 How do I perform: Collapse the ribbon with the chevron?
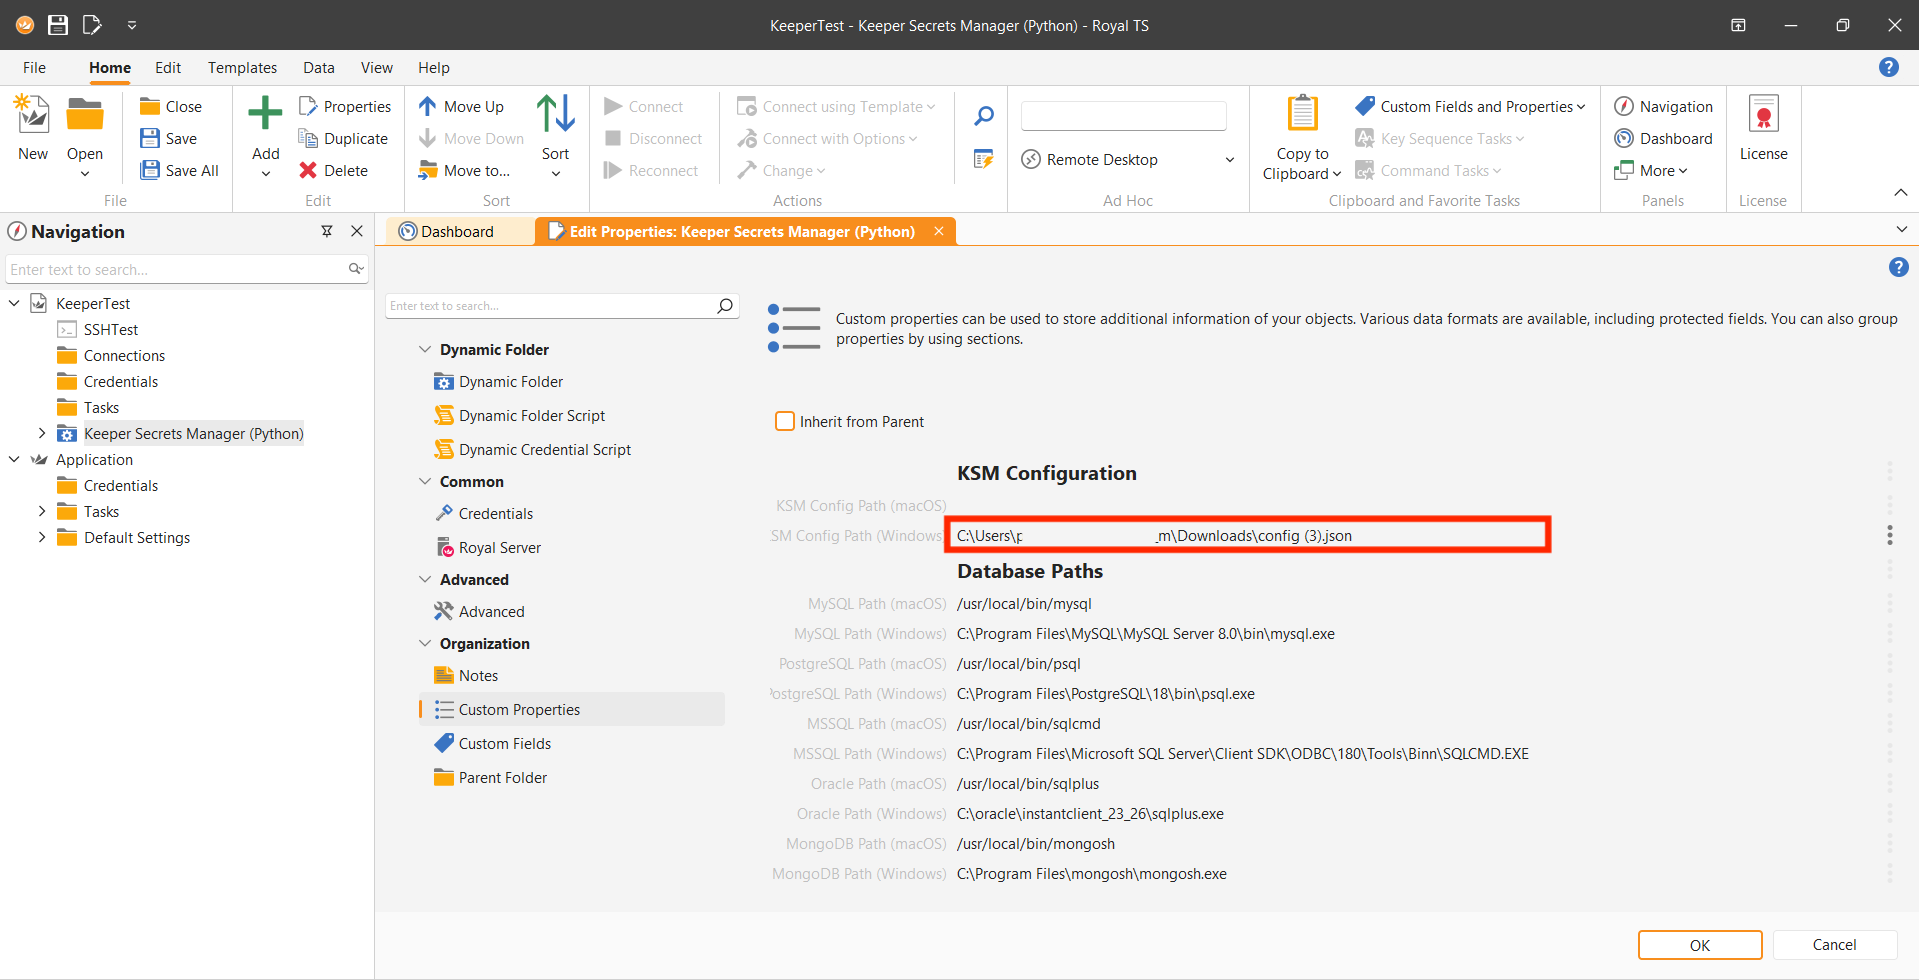point(1900,192)
